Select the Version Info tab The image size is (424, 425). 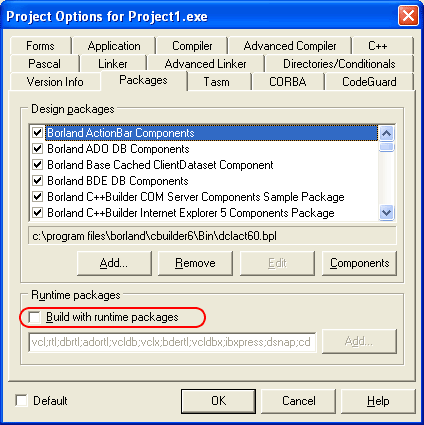click(x=55, y=82)
